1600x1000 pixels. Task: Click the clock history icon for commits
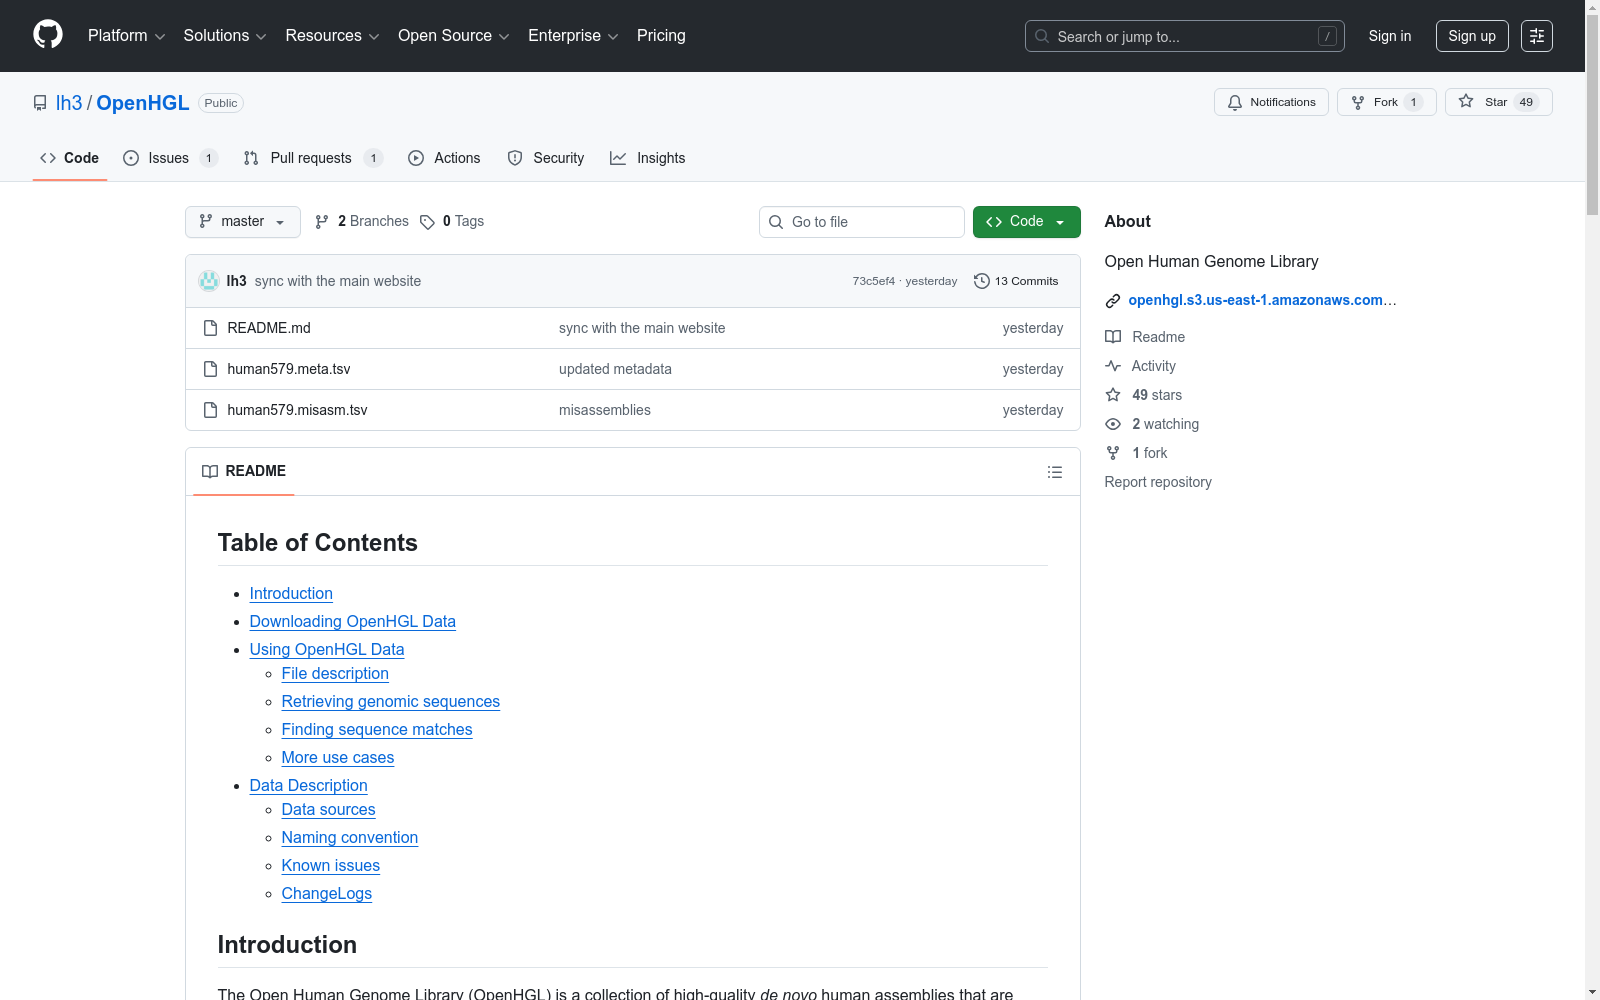(982, 281)
